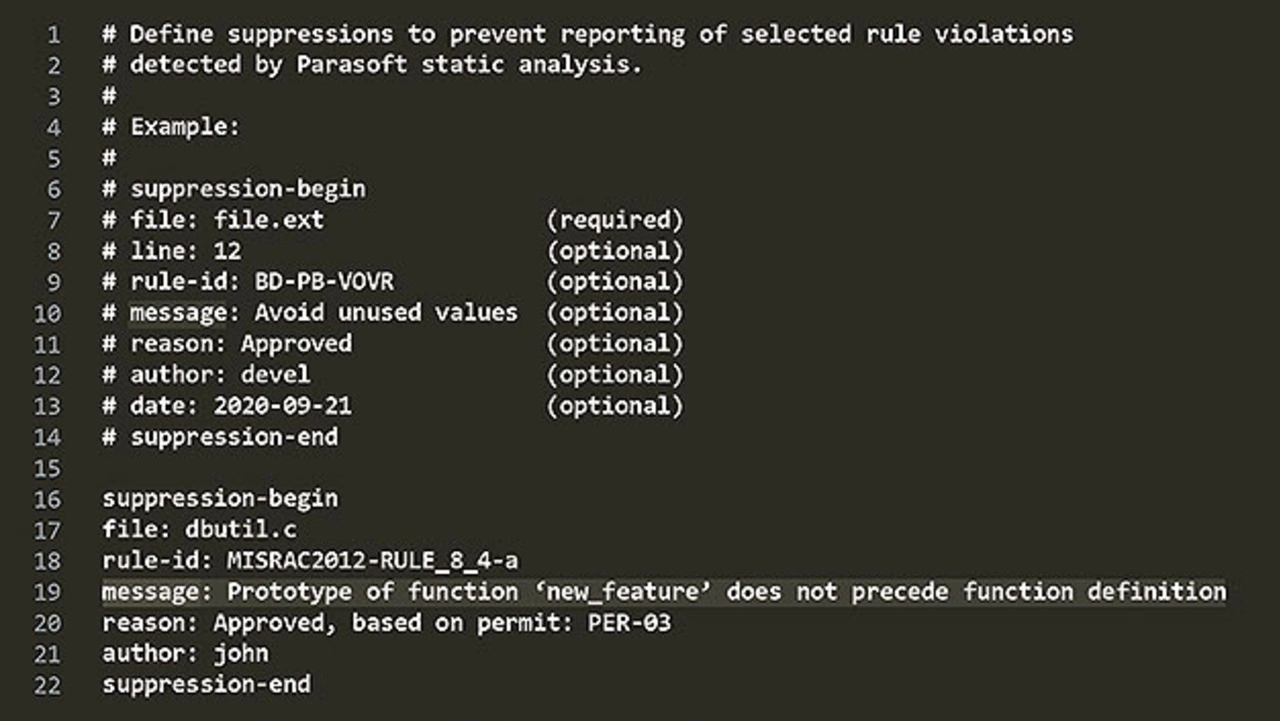Click the final 'suppression-end' on line 22
This screenshot has width=1280, height=721.
pyautogui.click(x=206, y=685)
